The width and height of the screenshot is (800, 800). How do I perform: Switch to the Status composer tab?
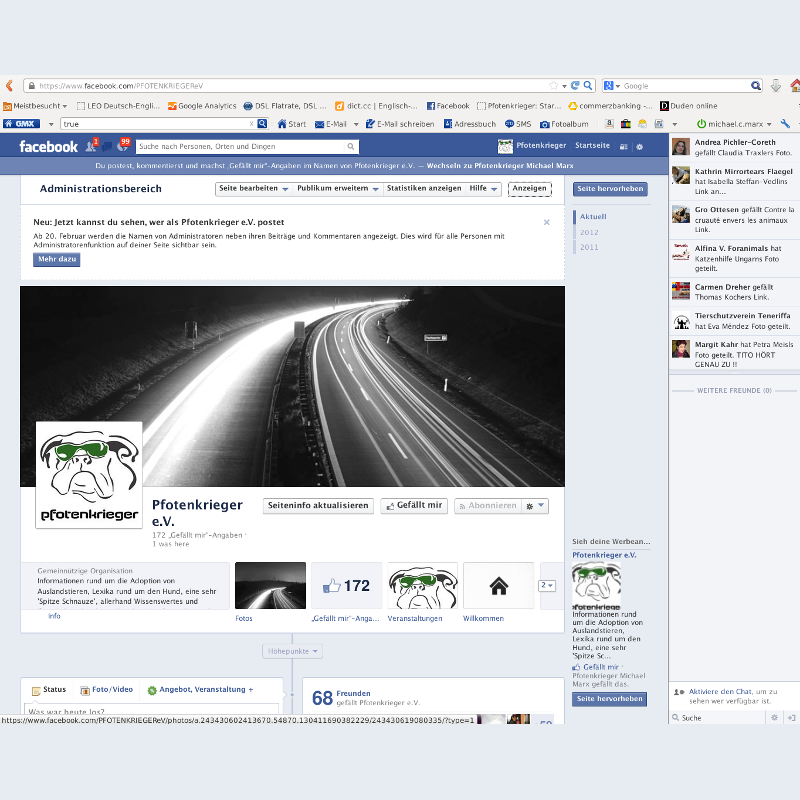[49, 690]
